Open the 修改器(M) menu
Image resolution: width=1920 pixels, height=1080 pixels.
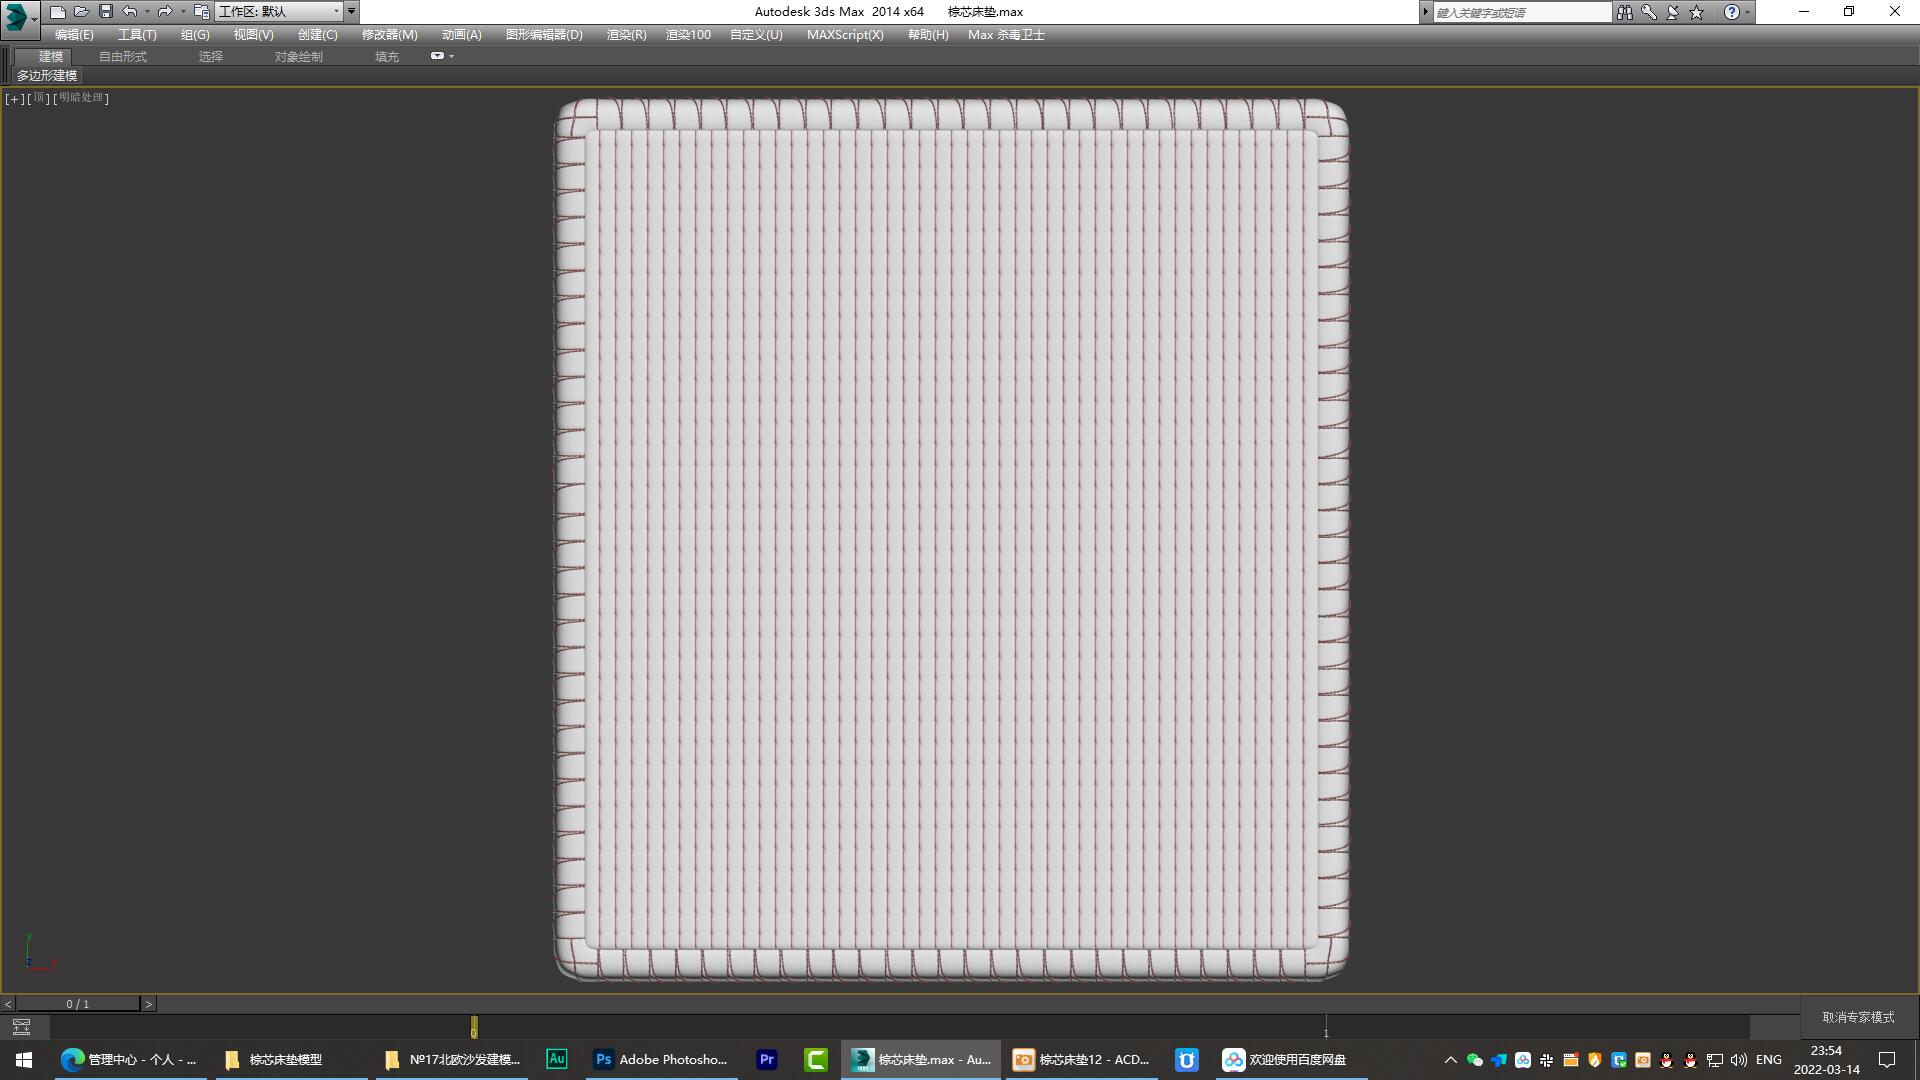[x=389, y=34]
